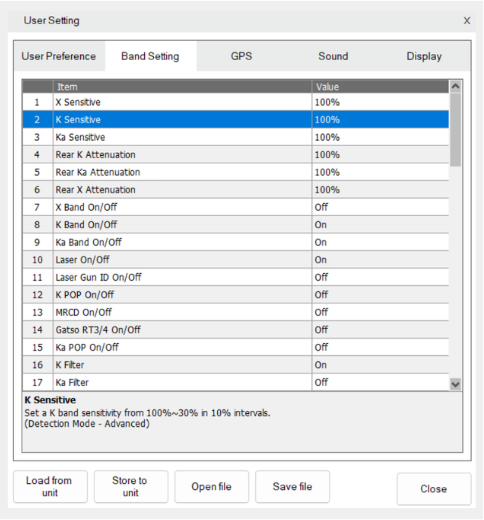Open the GPS tab
Image resolution: width=484 pixels, height=520 pixels.
[x=241, y=56]
